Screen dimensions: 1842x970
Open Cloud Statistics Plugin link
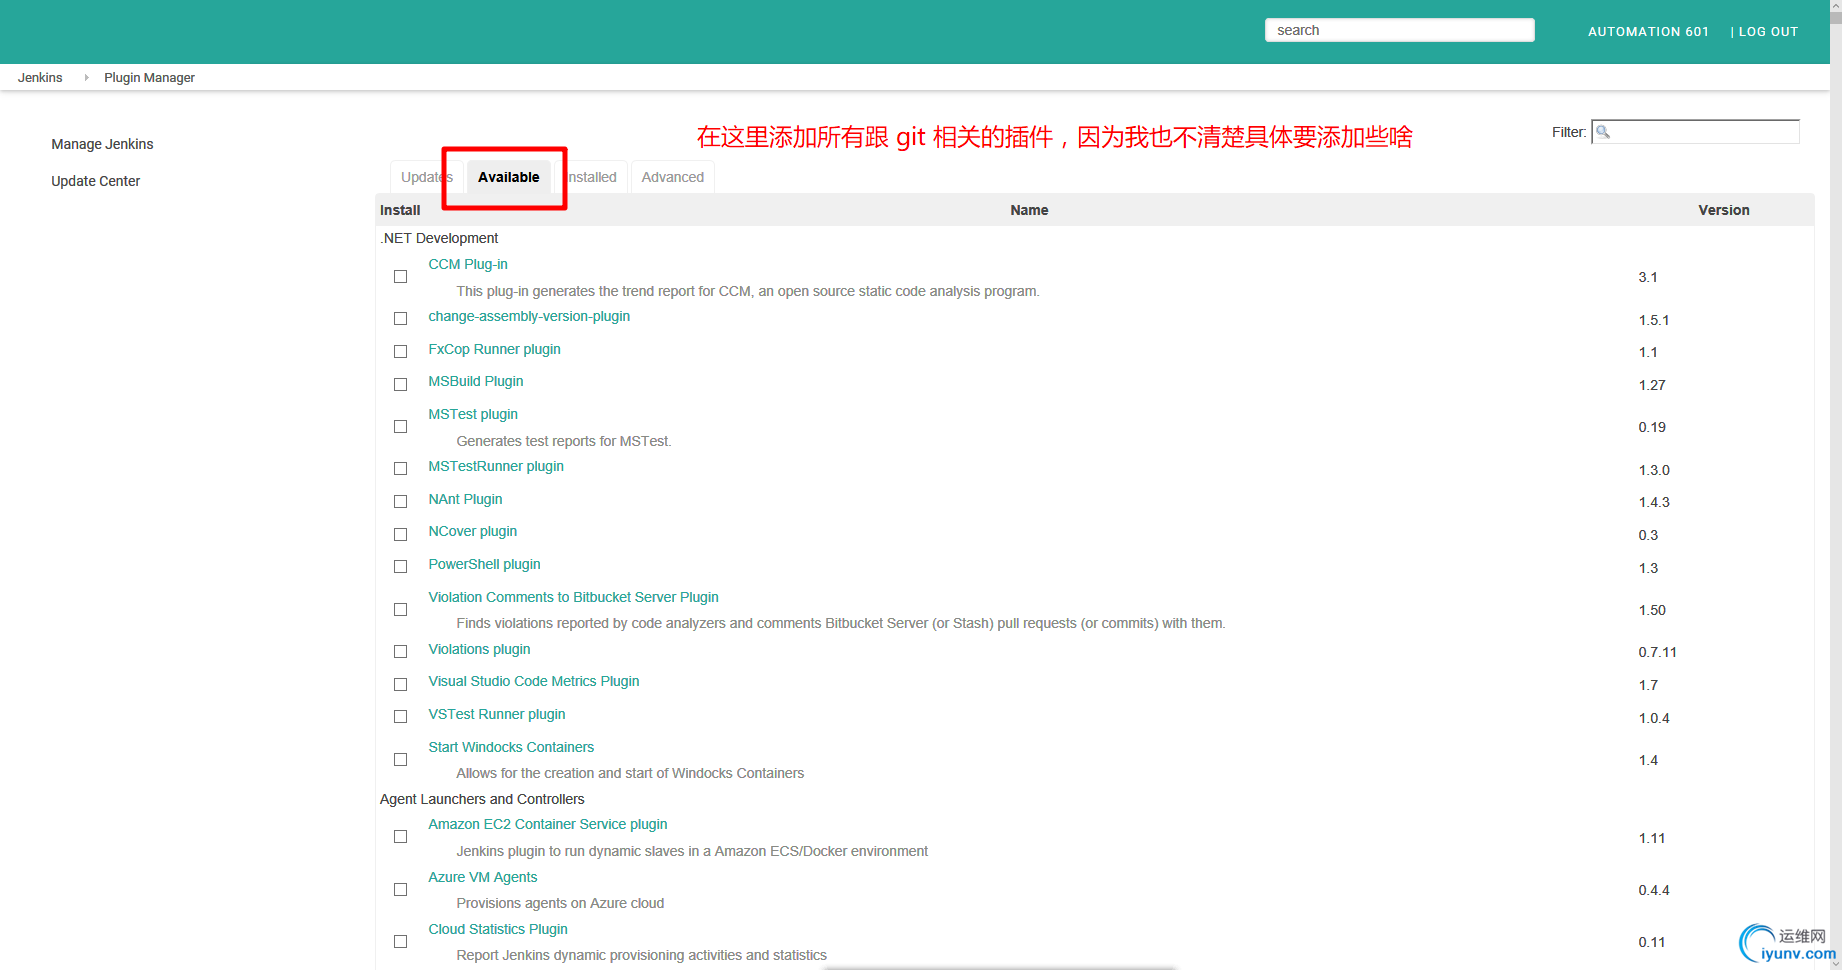(498, 929)
